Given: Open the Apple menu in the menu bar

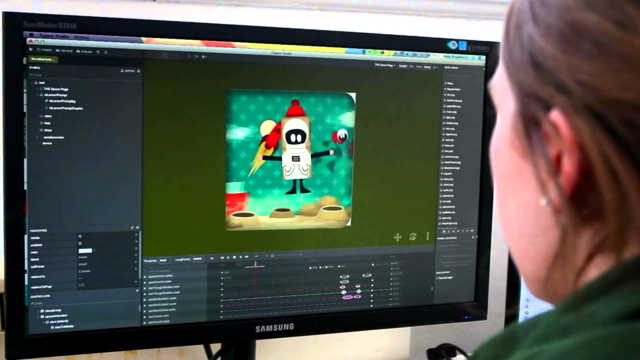Looking at the screenshot, I should pos(32,36).
